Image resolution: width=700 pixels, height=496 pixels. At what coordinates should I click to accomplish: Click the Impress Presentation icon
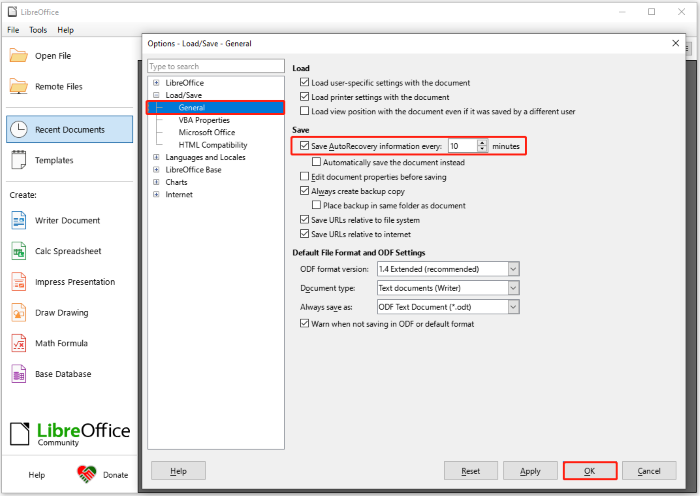point(19,282)
